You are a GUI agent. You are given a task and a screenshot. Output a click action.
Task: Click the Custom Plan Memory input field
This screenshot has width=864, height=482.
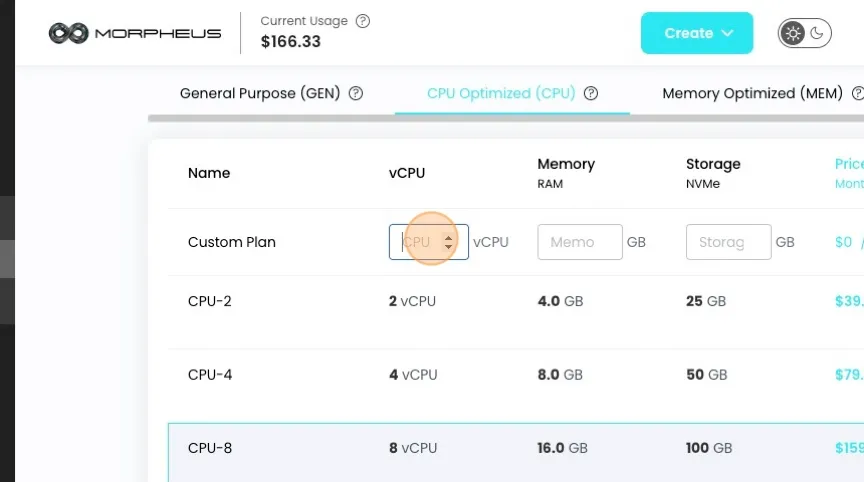(x=580, y=242)
